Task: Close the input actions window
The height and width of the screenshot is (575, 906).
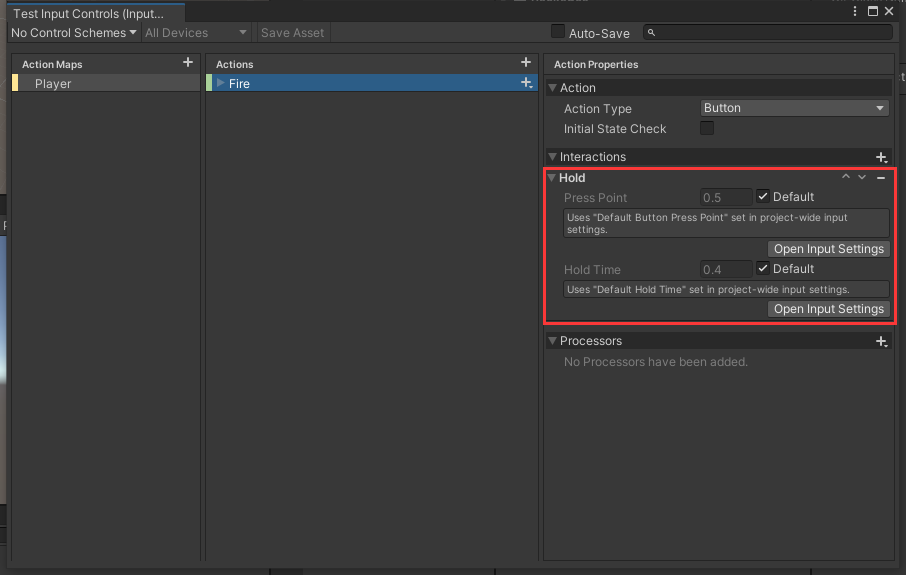Action: (x=889, y=11)
